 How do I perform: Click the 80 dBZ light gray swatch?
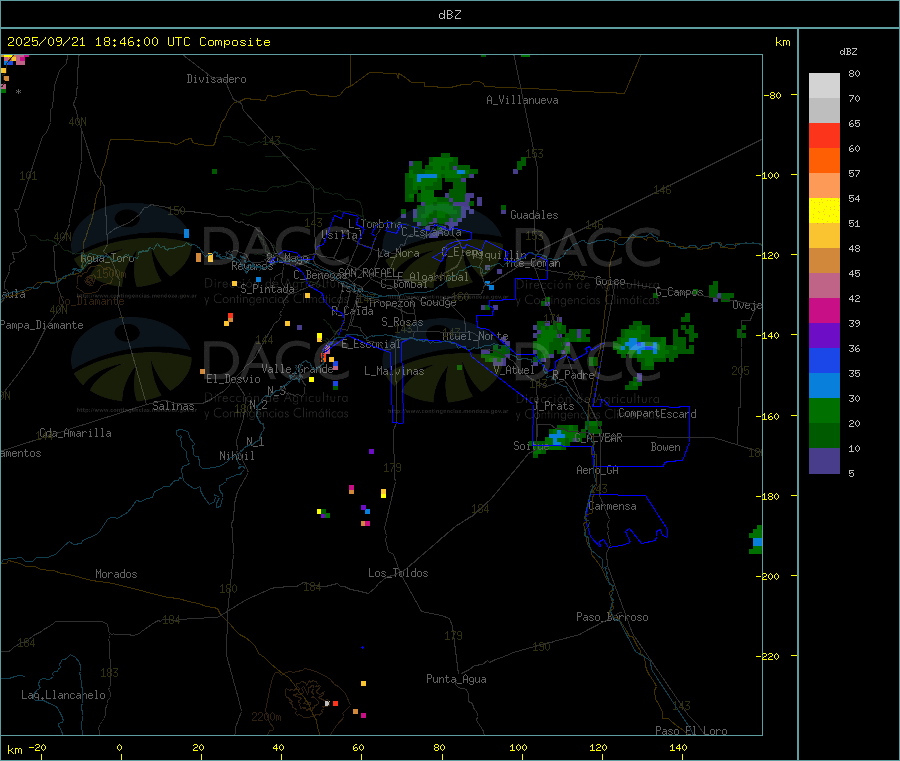tap(824, 86)
